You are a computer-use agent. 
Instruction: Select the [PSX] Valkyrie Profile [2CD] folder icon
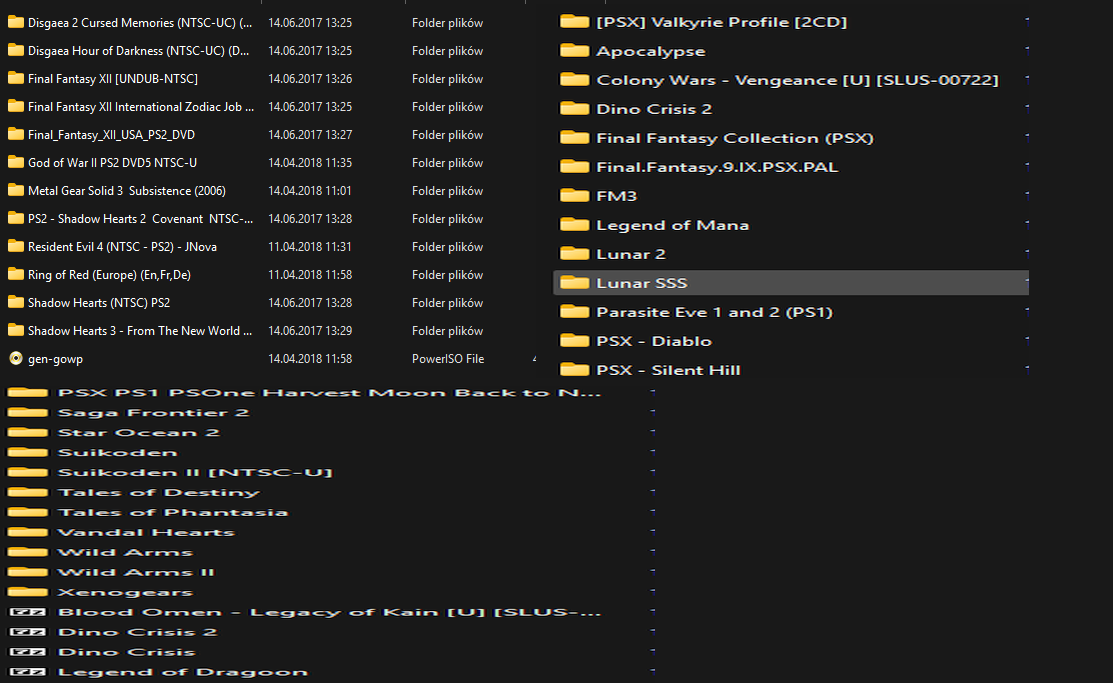574,22
